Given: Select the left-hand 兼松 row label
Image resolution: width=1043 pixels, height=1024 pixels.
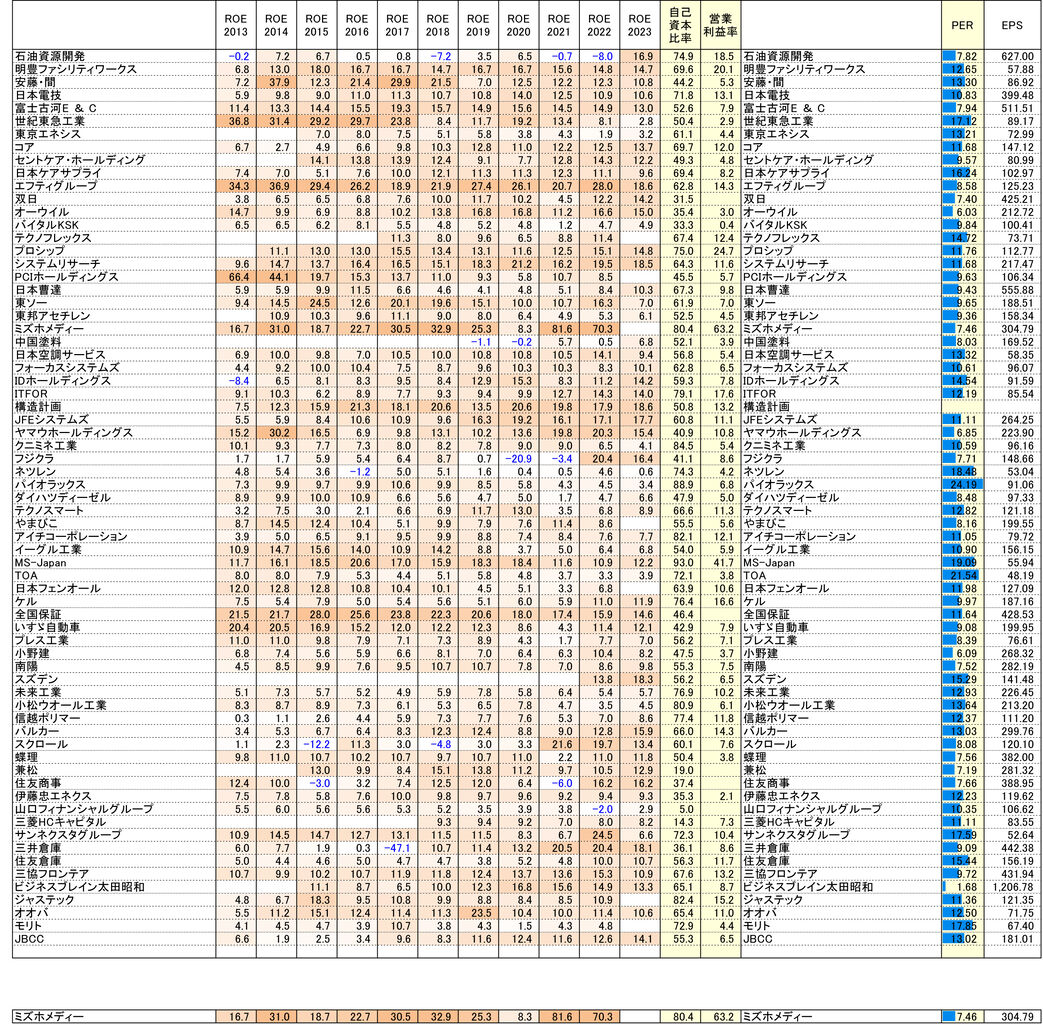Looking at the screenshot, I should (x=26, y=770).
